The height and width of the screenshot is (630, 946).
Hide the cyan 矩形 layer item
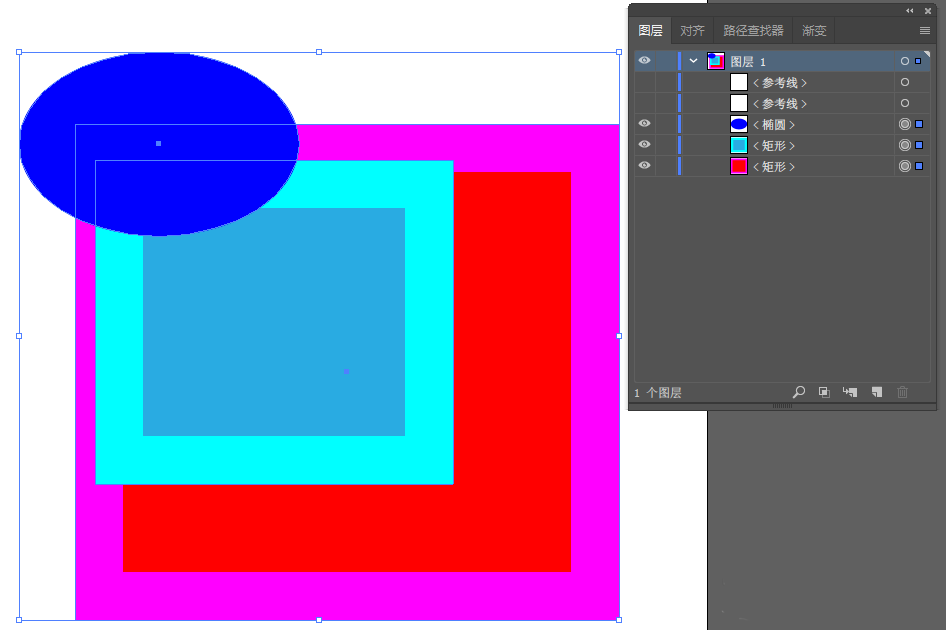coord(644,145)
